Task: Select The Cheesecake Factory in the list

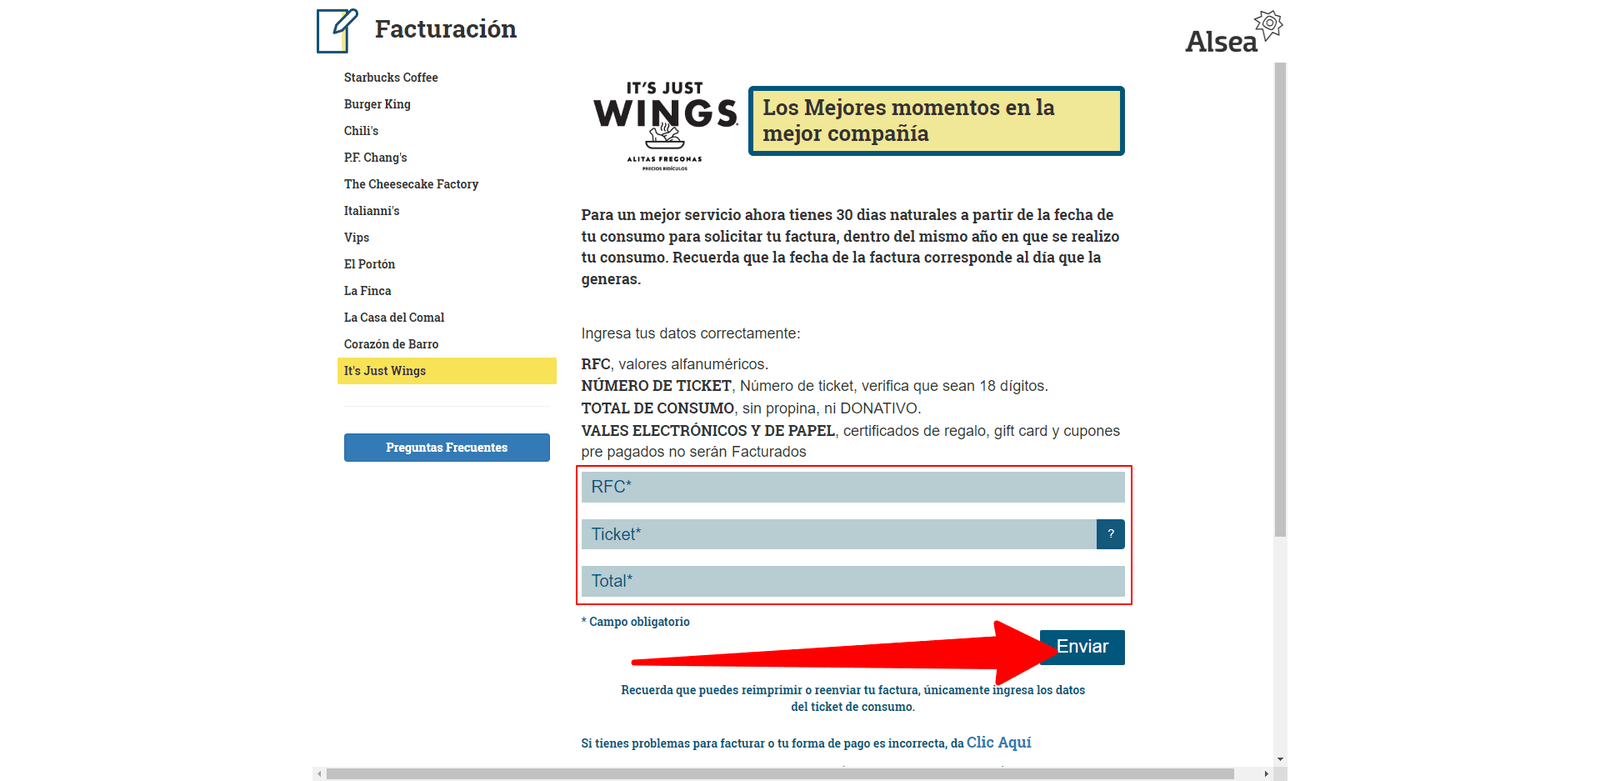Action: (411, 184)
